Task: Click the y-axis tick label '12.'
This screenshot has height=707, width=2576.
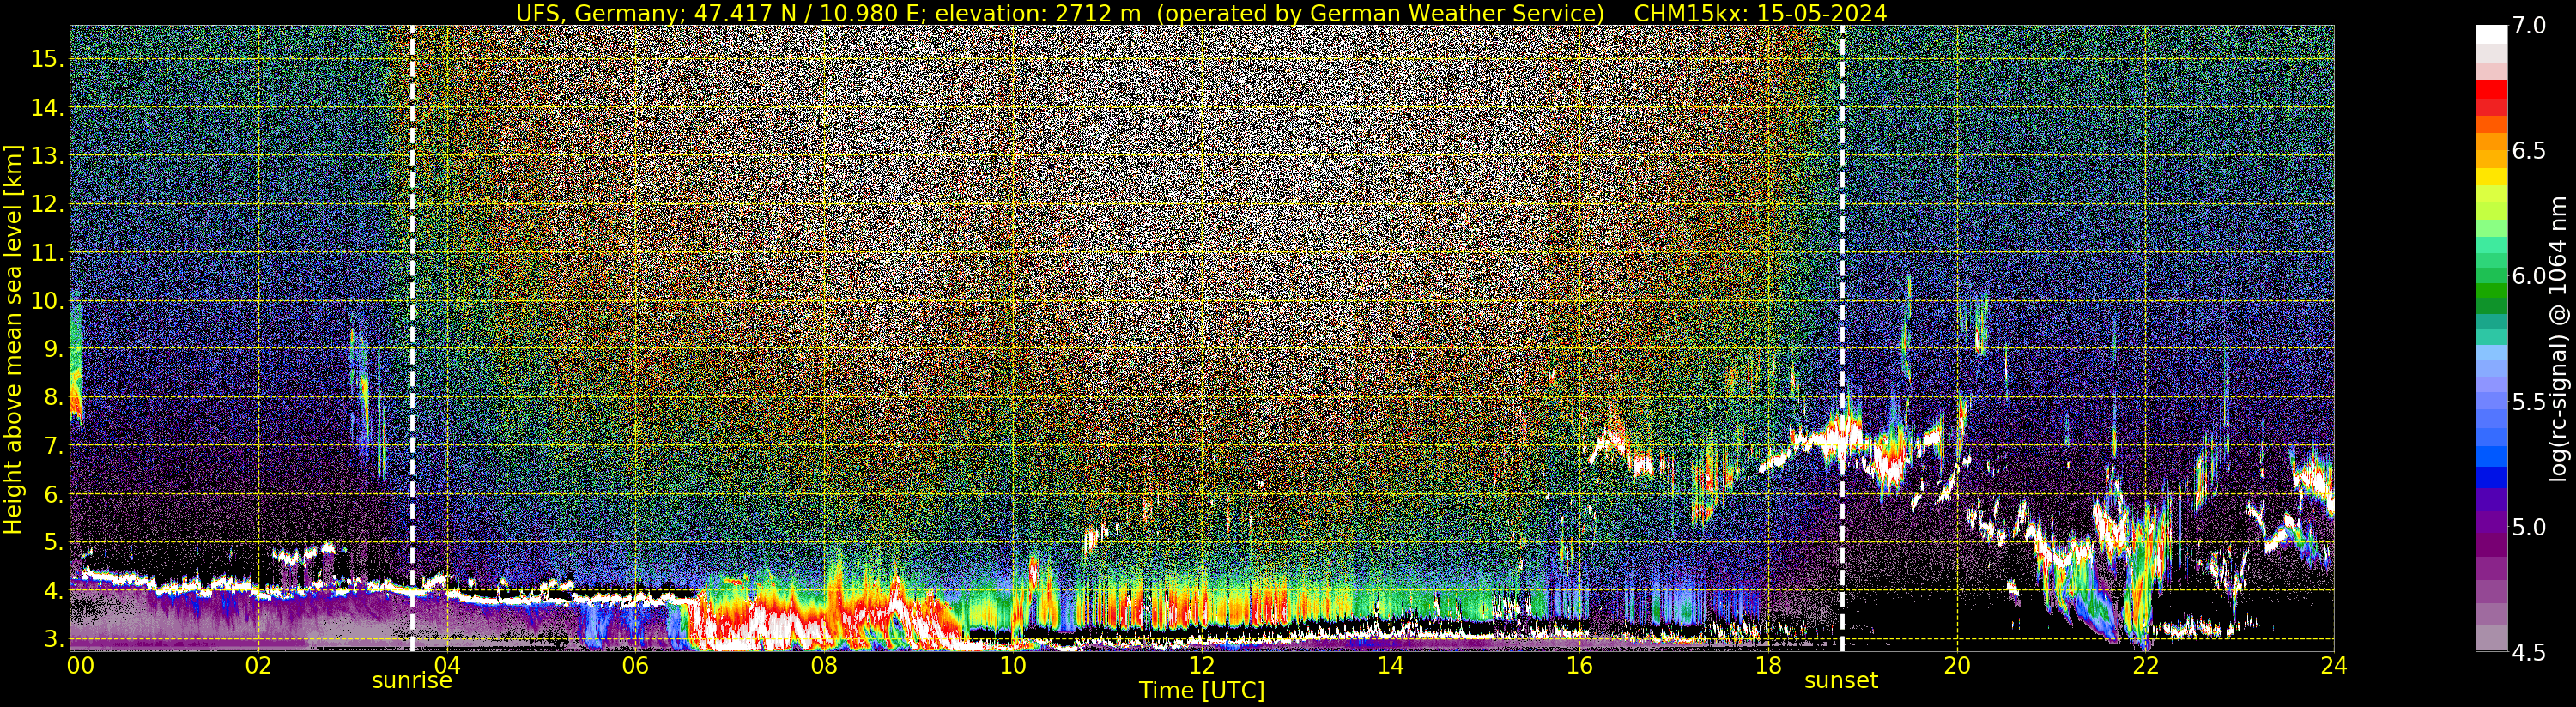Action: coord(48,204)
